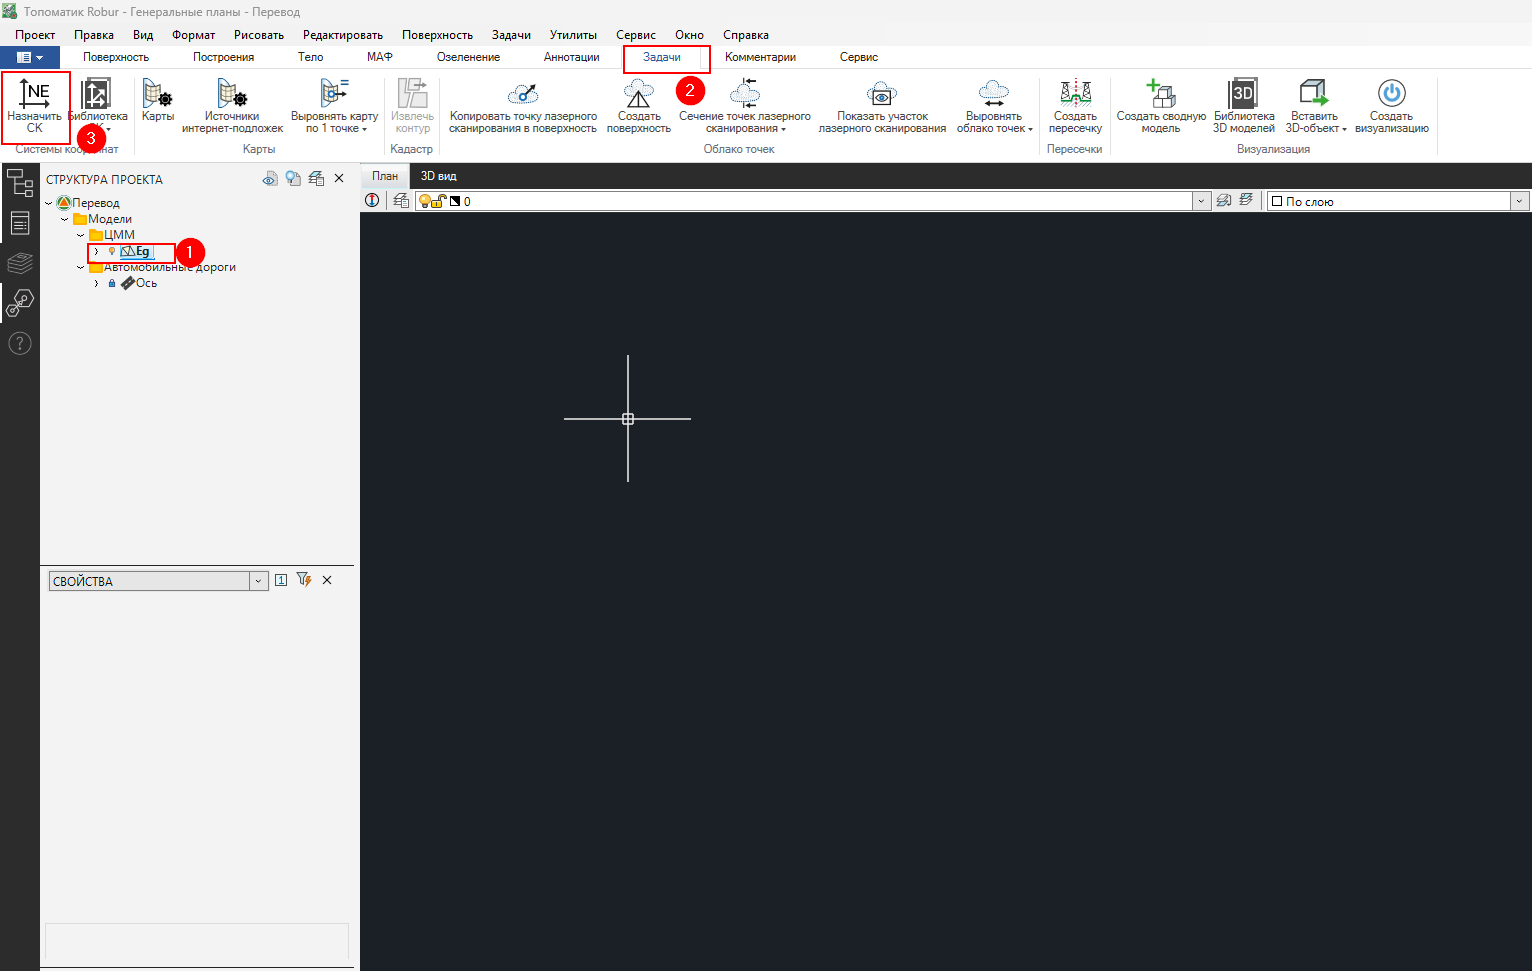Open the По слою color dropdown
Viewport: 1532px width, 971px height.
click(1519, 201)
